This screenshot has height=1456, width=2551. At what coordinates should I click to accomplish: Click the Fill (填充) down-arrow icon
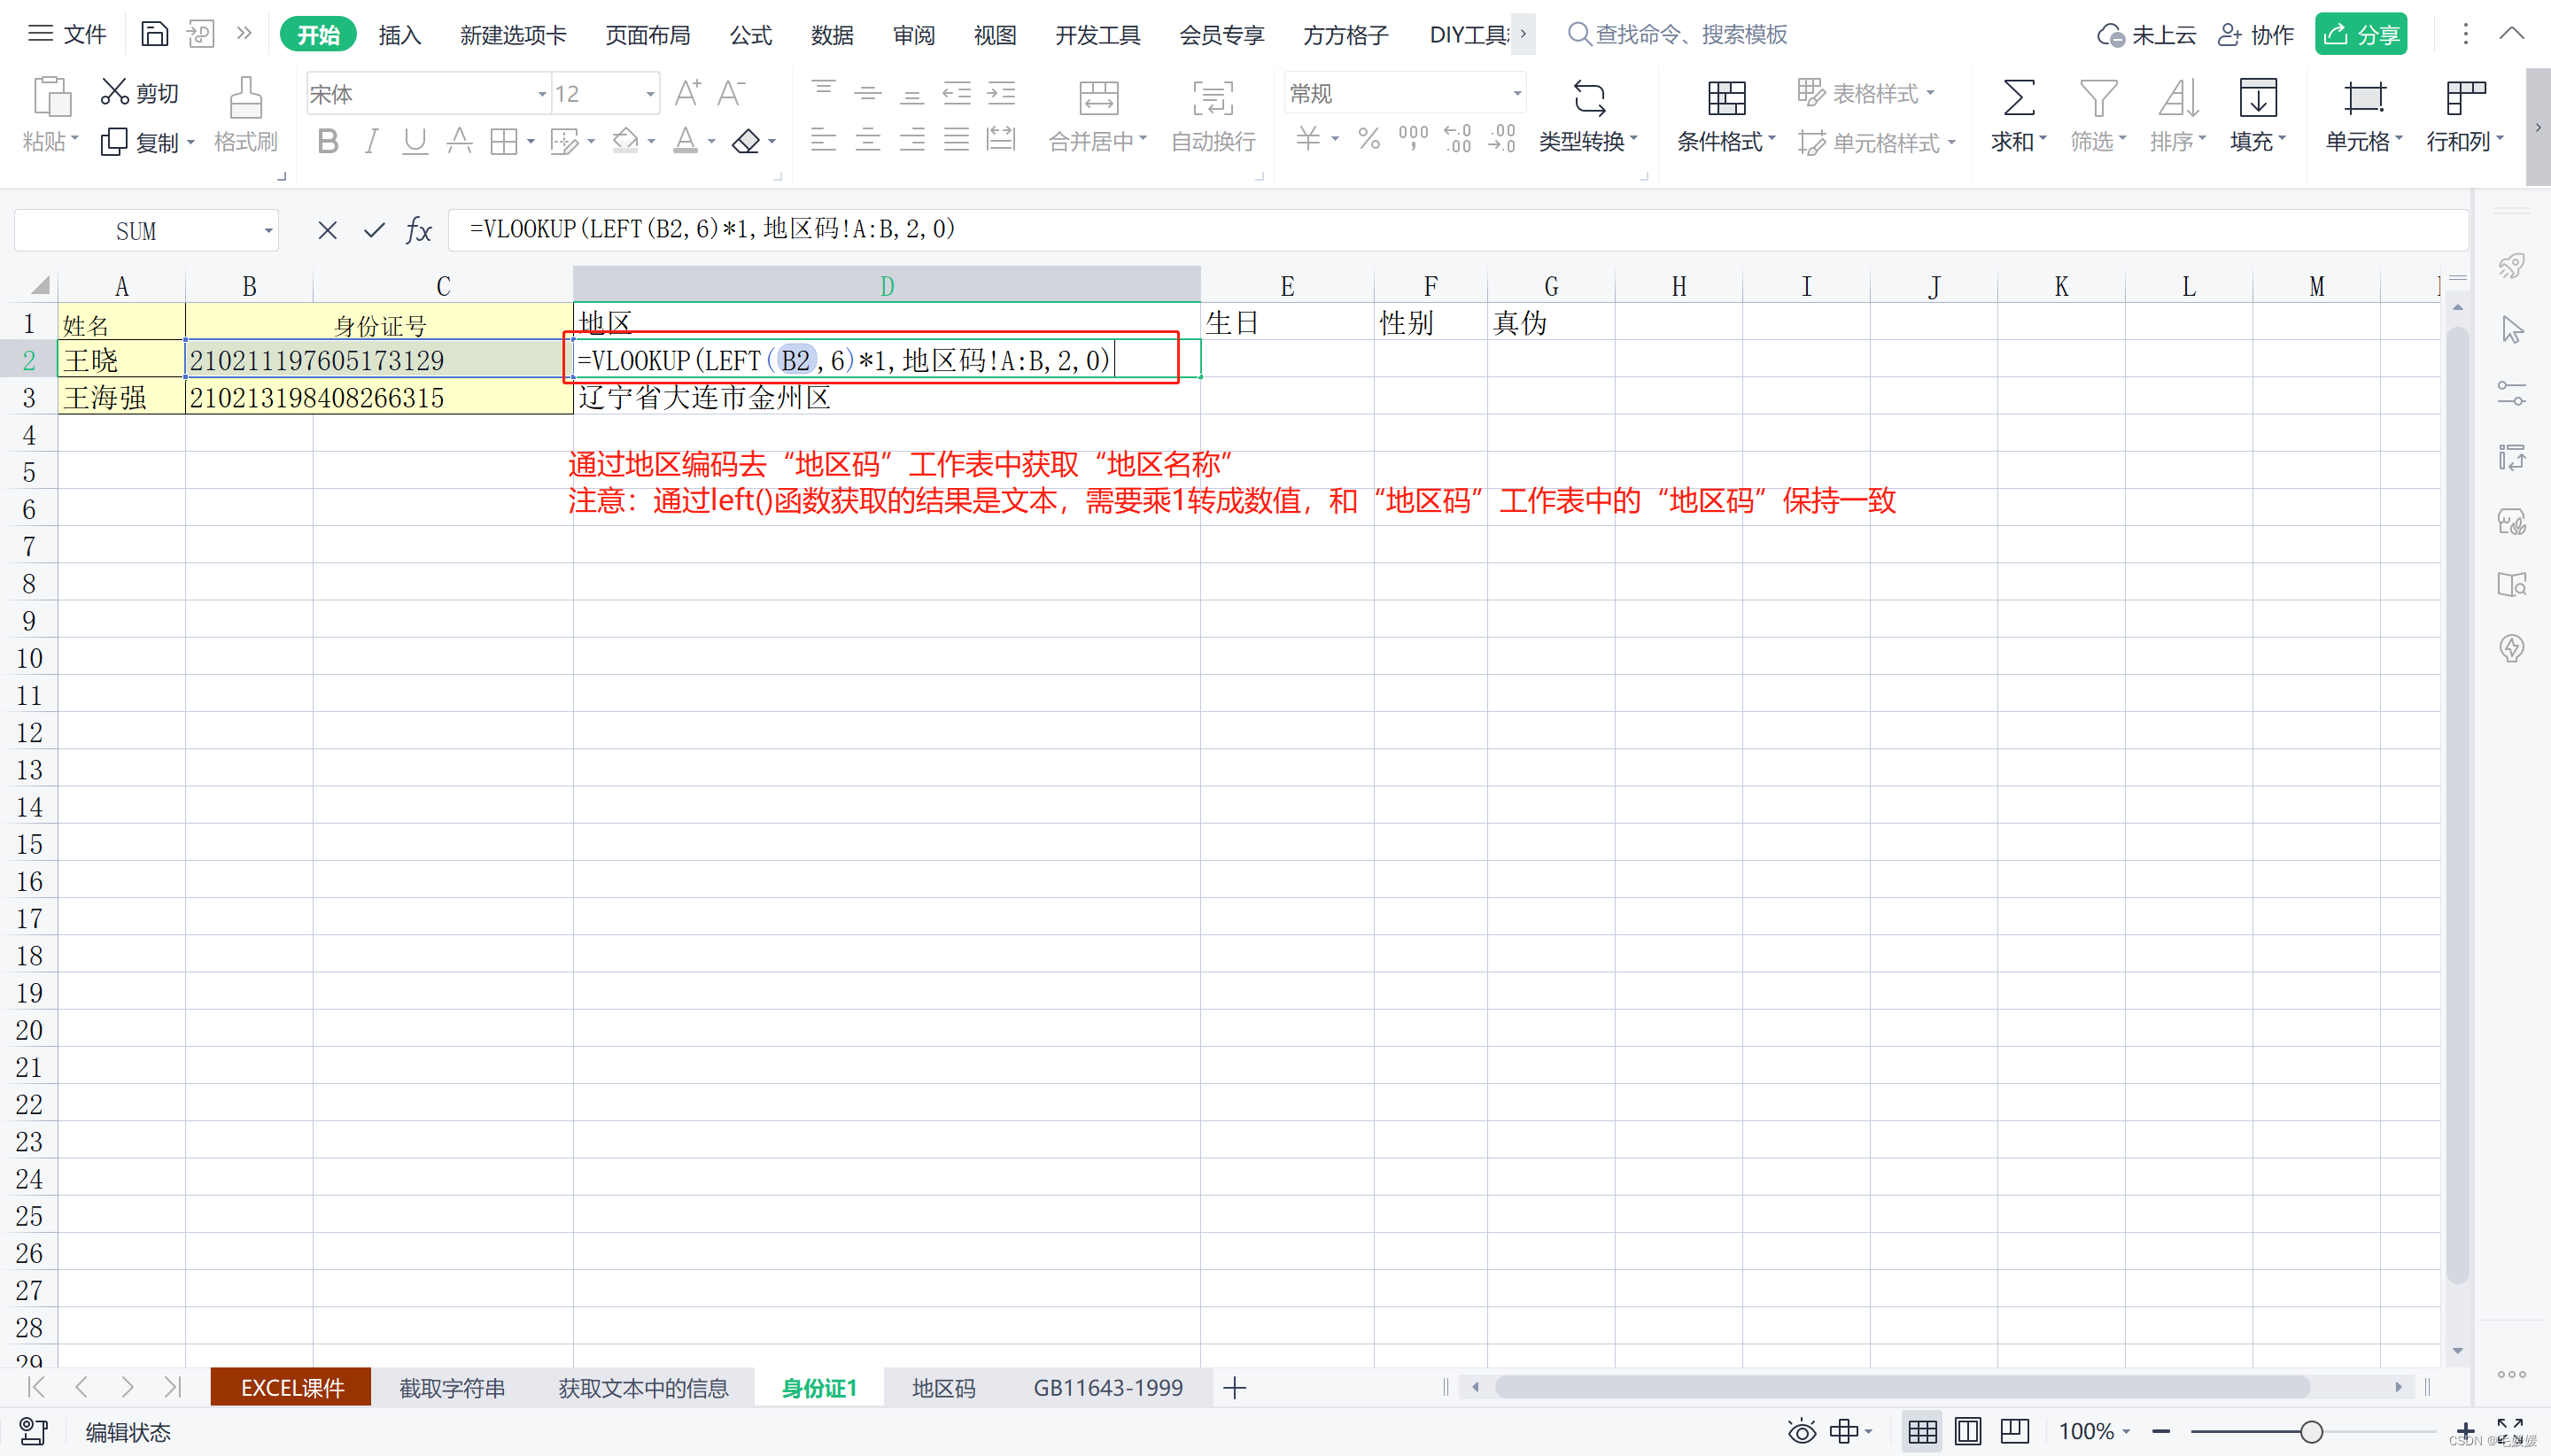click(2257, 99)
